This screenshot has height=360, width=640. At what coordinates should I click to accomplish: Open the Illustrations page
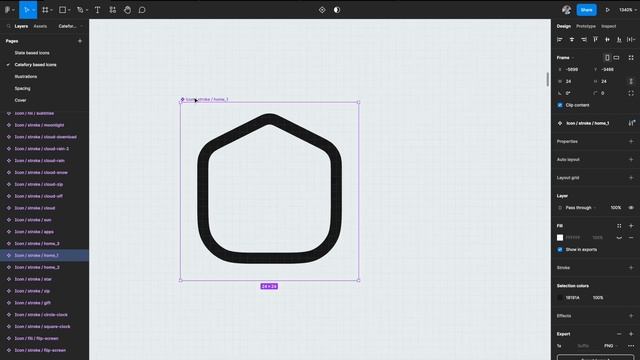(x=26, y=76)
